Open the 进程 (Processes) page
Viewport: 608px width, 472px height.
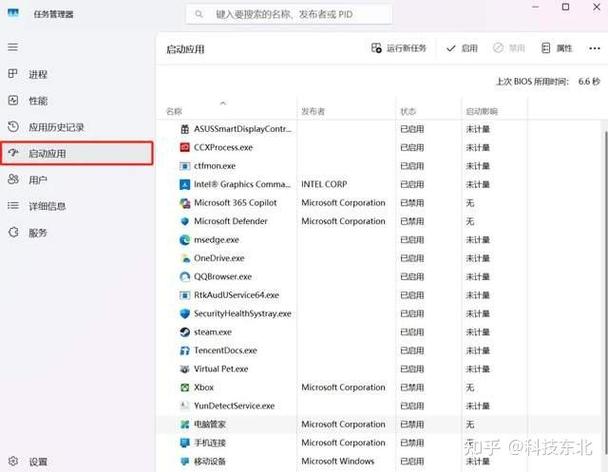click(38, 74)
